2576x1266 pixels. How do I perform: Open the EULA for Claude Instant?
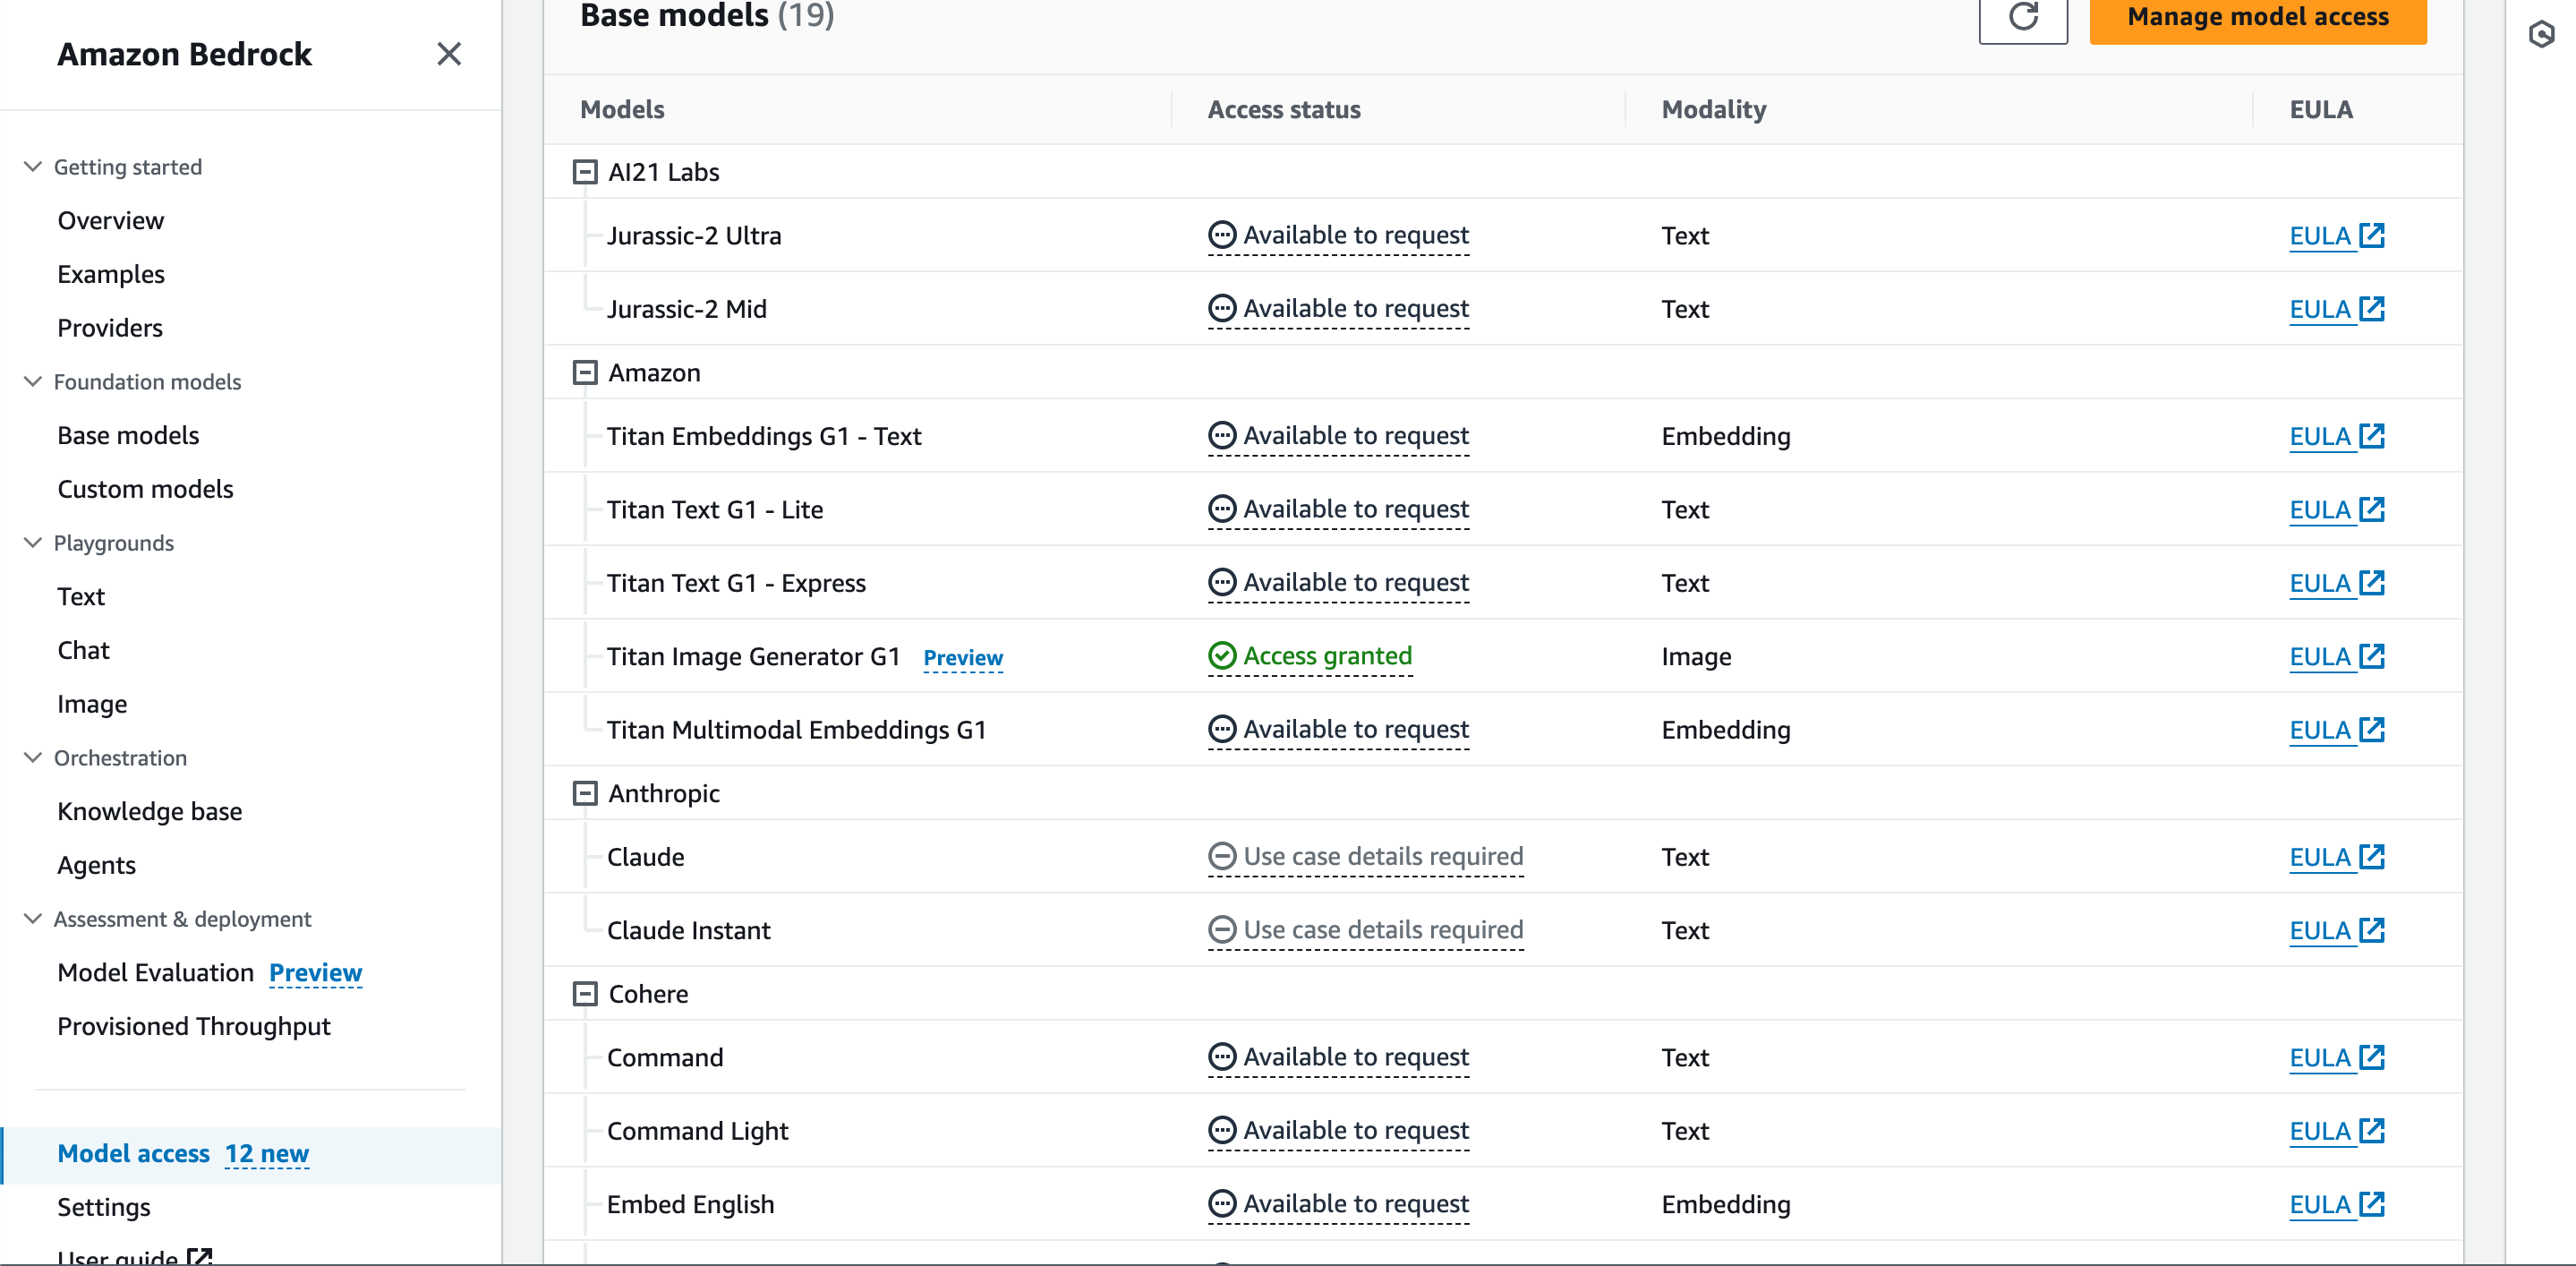[2321, 930]
